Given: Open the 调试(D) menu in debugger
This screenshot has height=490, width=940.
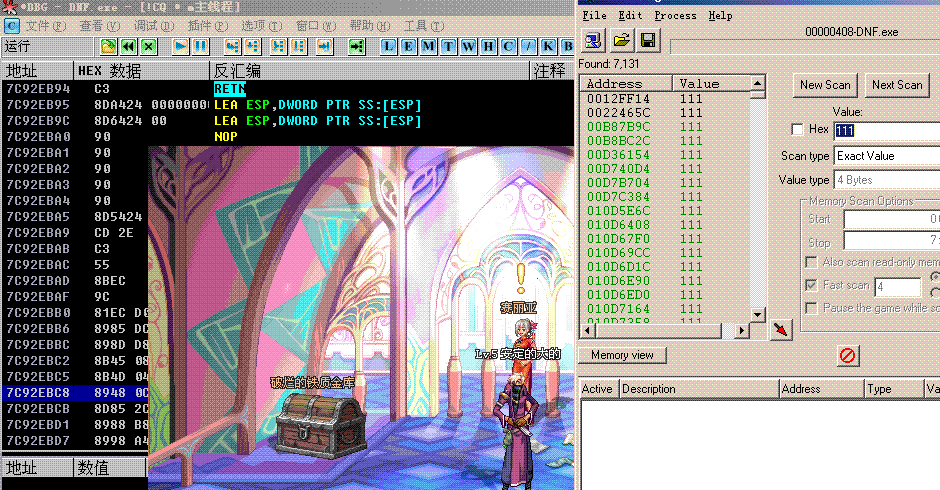Looking at the screenshot, I should [x=153, y=26].
